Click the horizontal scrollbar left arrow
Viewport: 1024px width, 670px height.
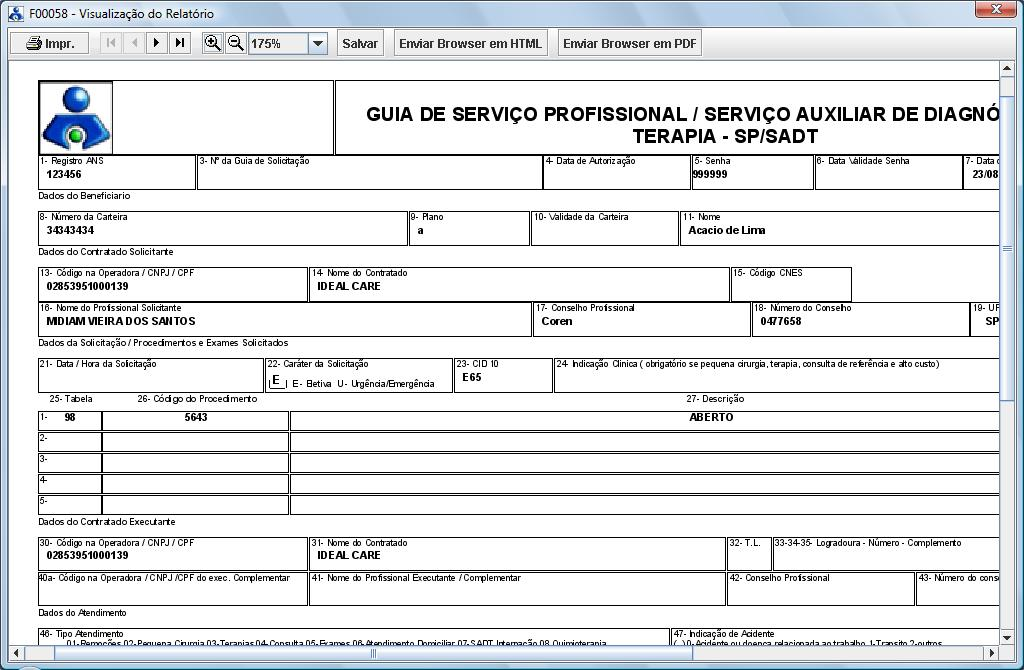[x=16, y=652]
